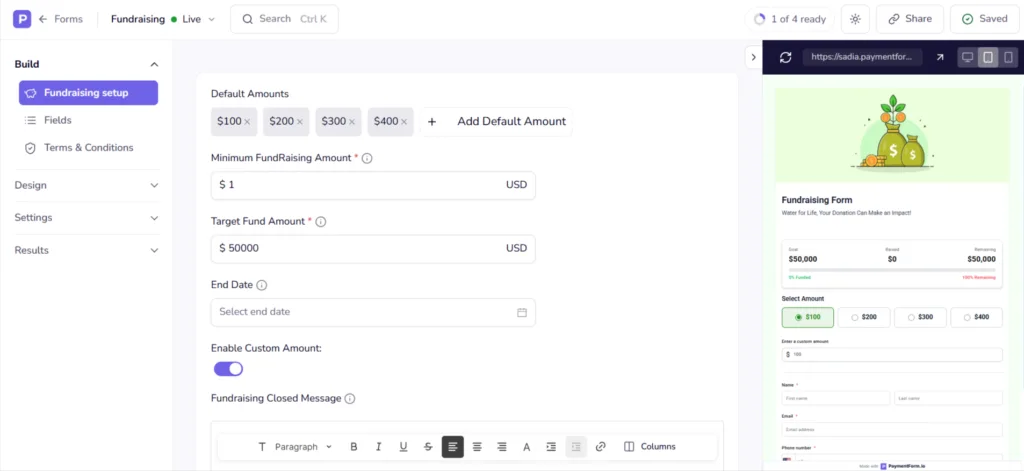Click the Select end date field

pyautogui.click(x=373, y=312)
